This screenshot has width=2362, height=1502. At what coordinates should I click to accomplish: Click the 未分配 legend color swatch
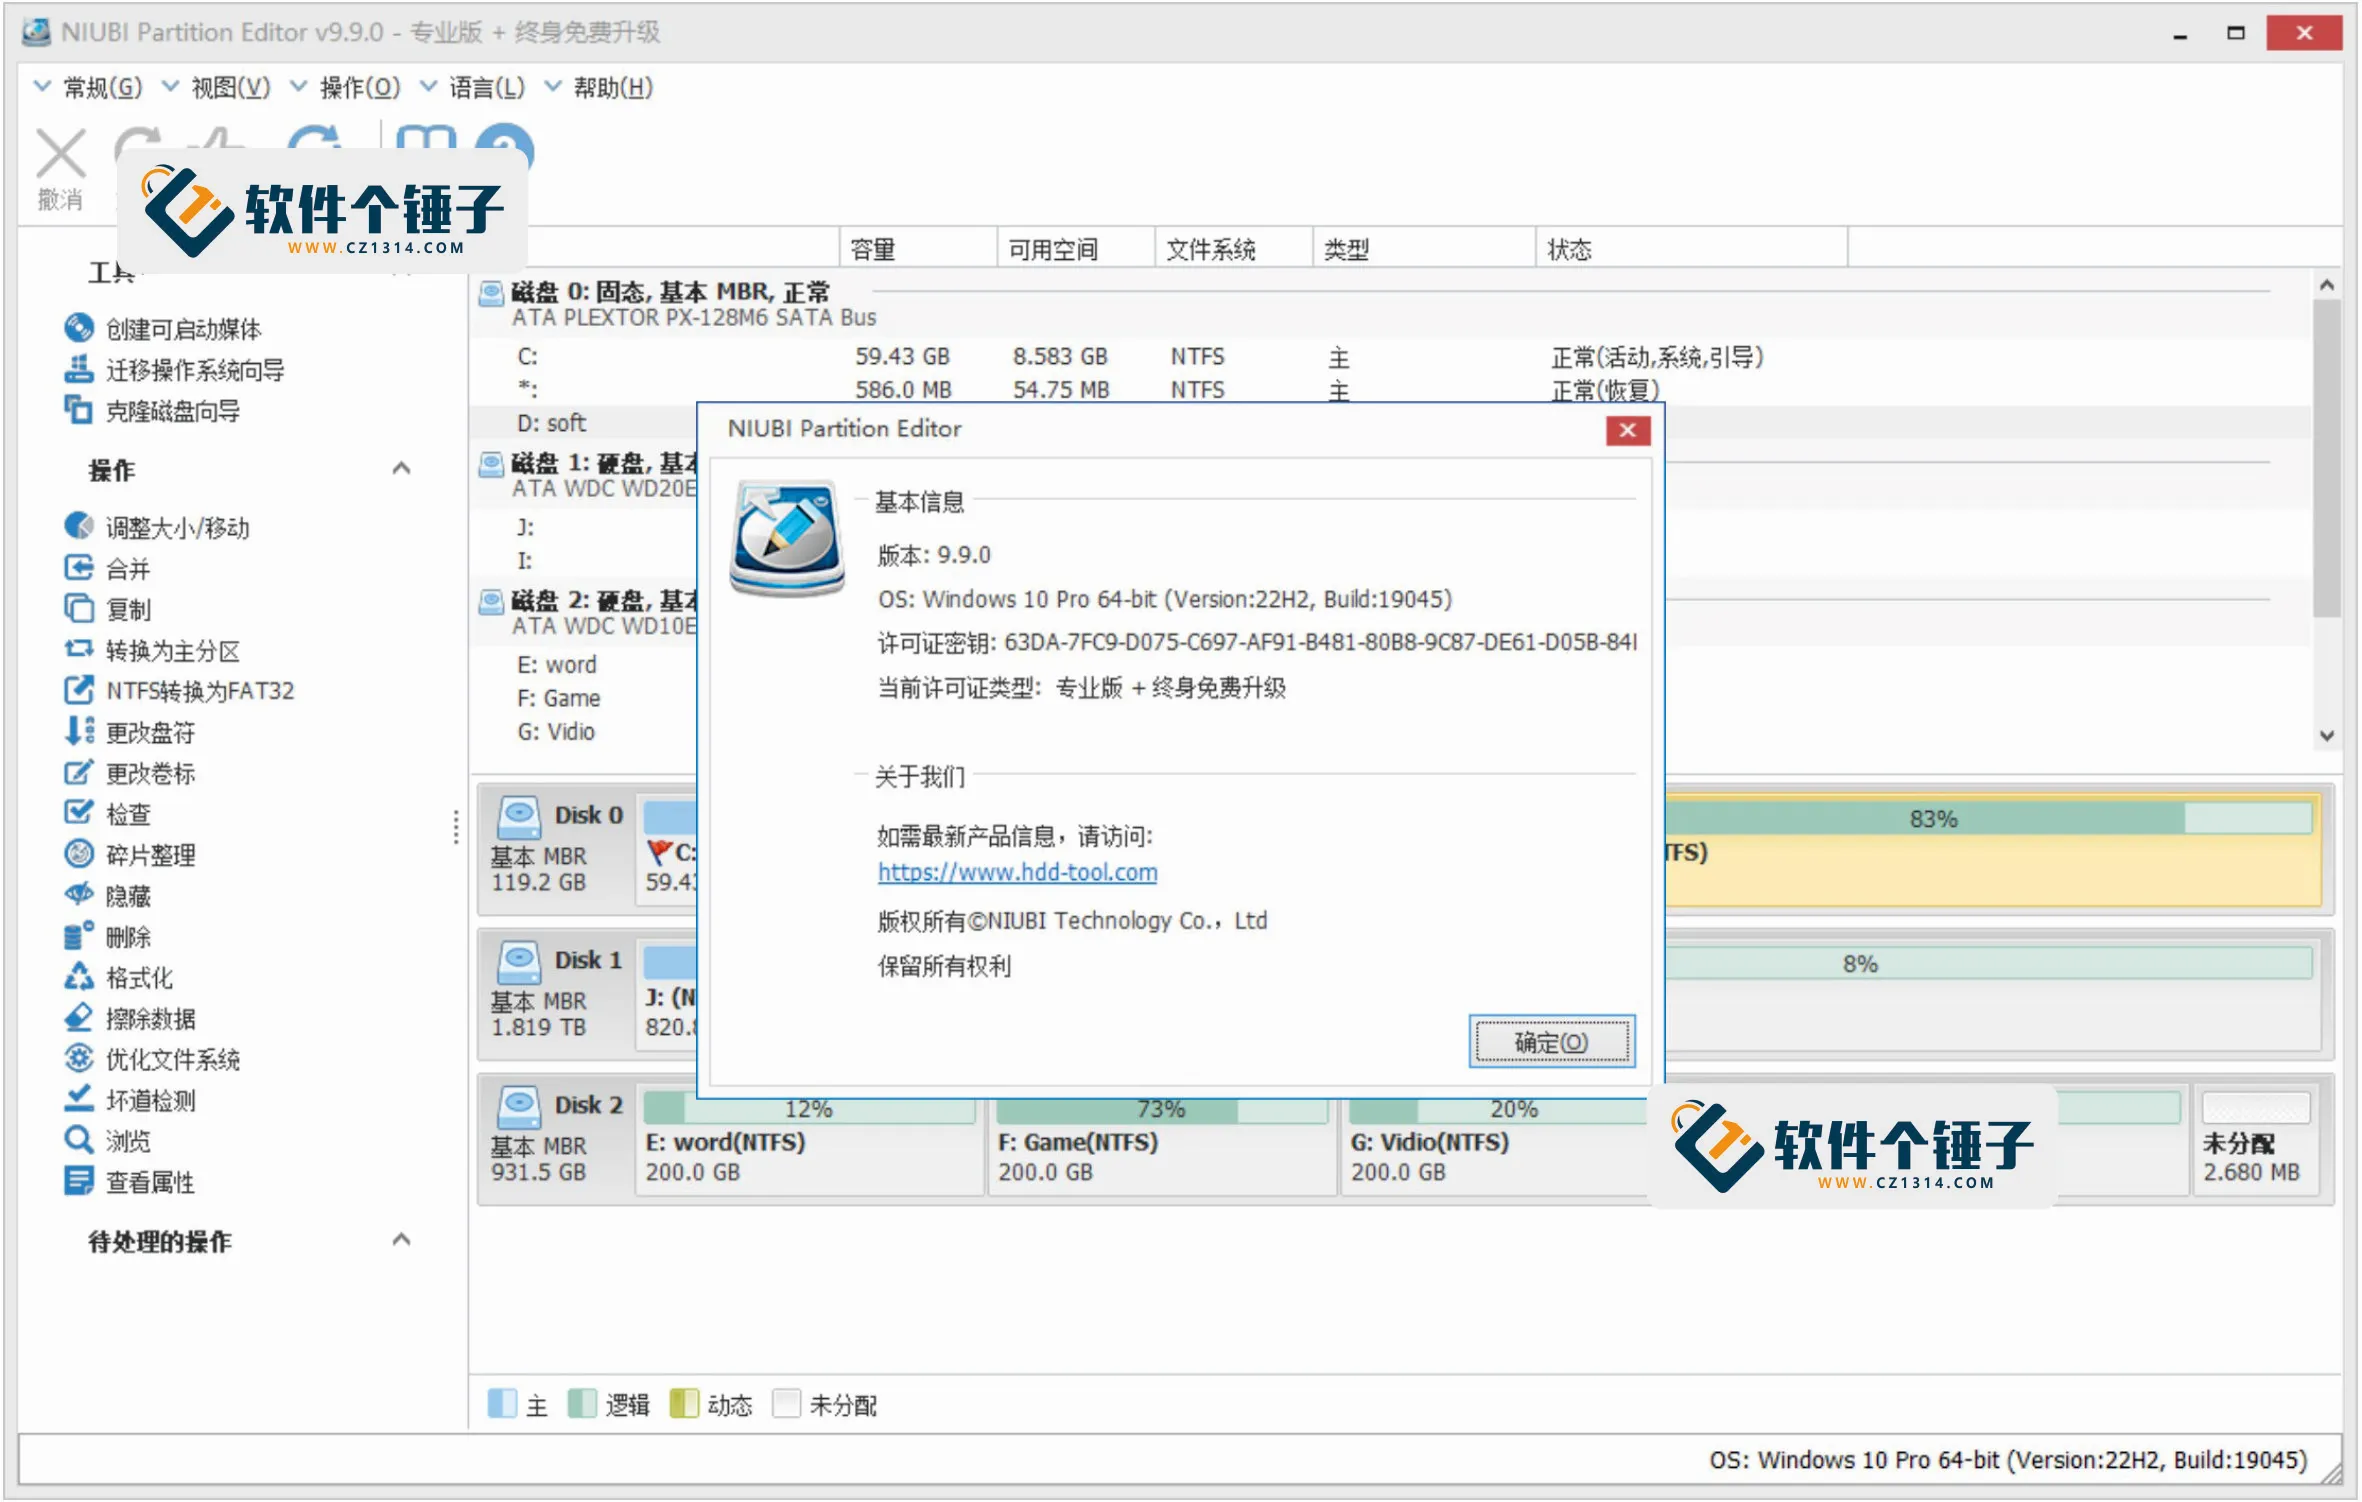pyautogui.click(x=786, y=1403)
